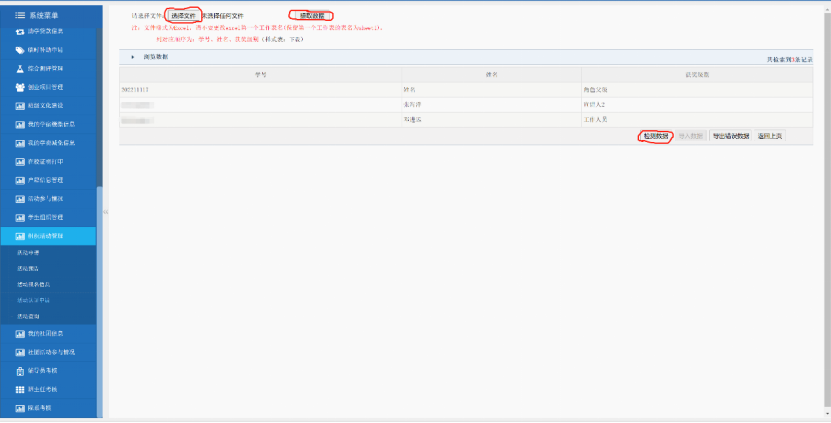The width and height of the screenshot is (831, 423).
Task: Click 返回上页 to go back
Action: [770, 135]
